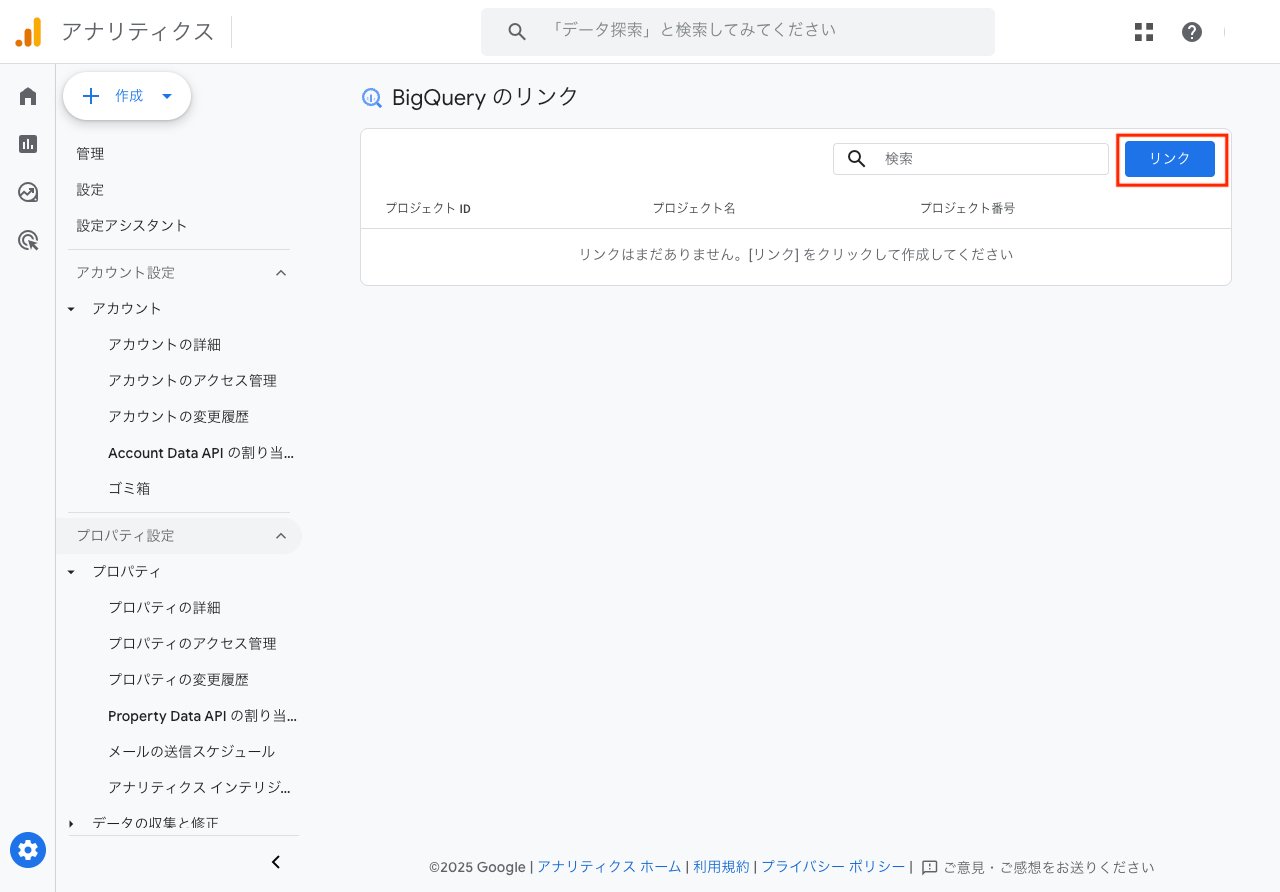The height and width of the screenshot is (892, 1280).
Task: Open the プライバシー ポリシー link
Action: pyautogui.click(x=833, y=867)
